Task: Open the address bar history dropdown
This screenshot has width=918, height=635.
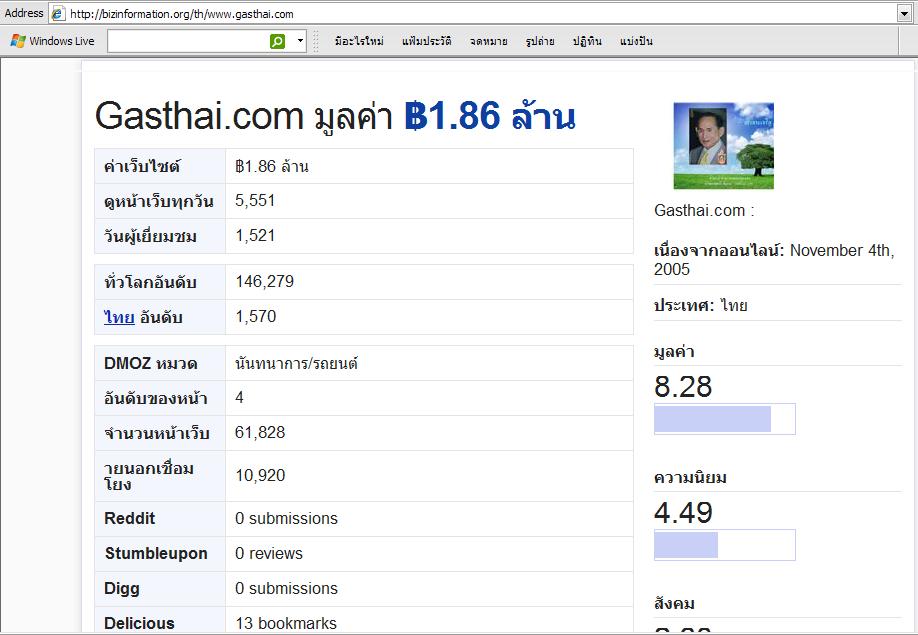Action: [x=904, y=13]
